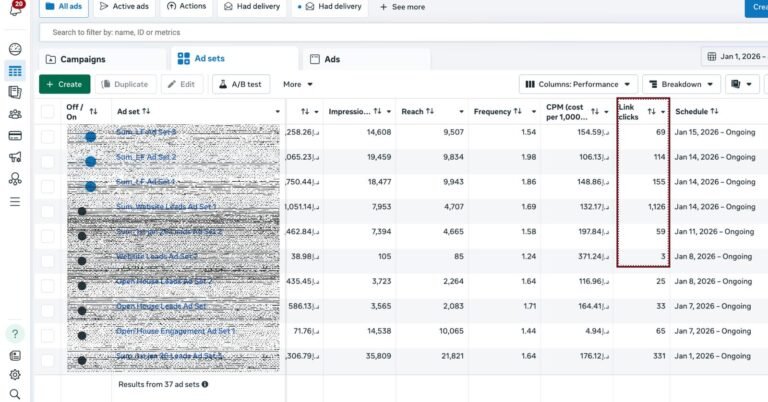Expand the More dropdown in the toolbar
This screenshot has width=768, height=402.
[298, 85]
